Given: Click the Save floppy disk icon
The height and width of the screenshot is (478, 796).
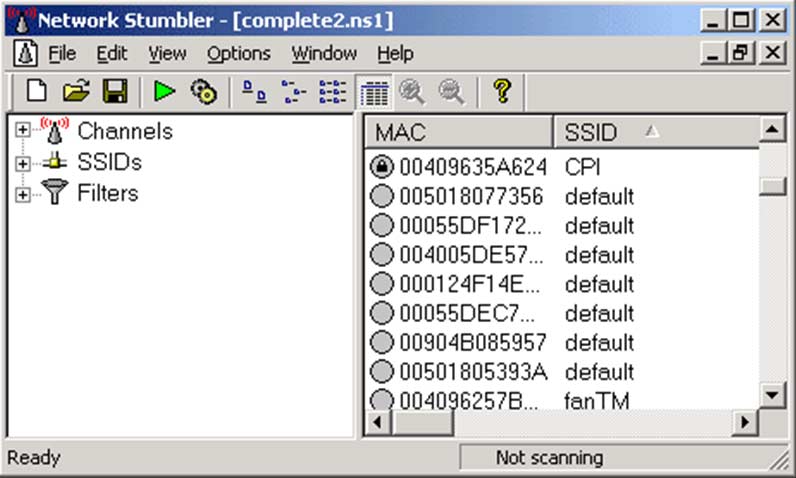Looking at the screenshot, I should [115, 91].
